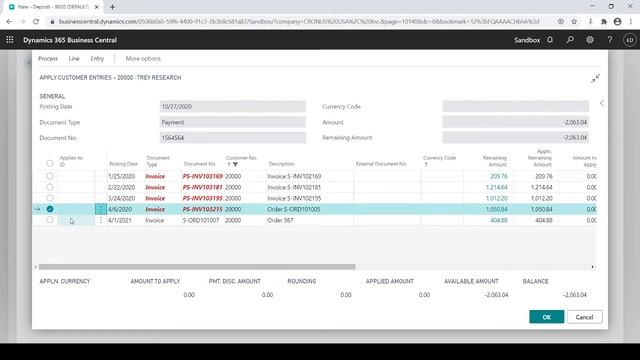This screenshot has height=360, width=640.
Task: Bookmark this page with star icon
Action: pyautogui.click(x=574, y=22)
